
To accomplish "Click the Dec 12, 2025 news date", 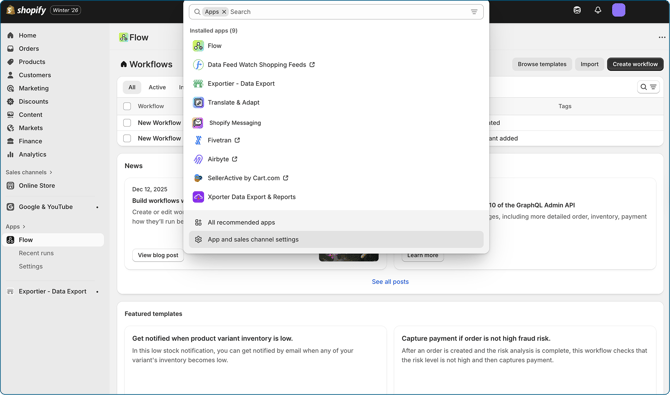I will [x=150, y=189].
